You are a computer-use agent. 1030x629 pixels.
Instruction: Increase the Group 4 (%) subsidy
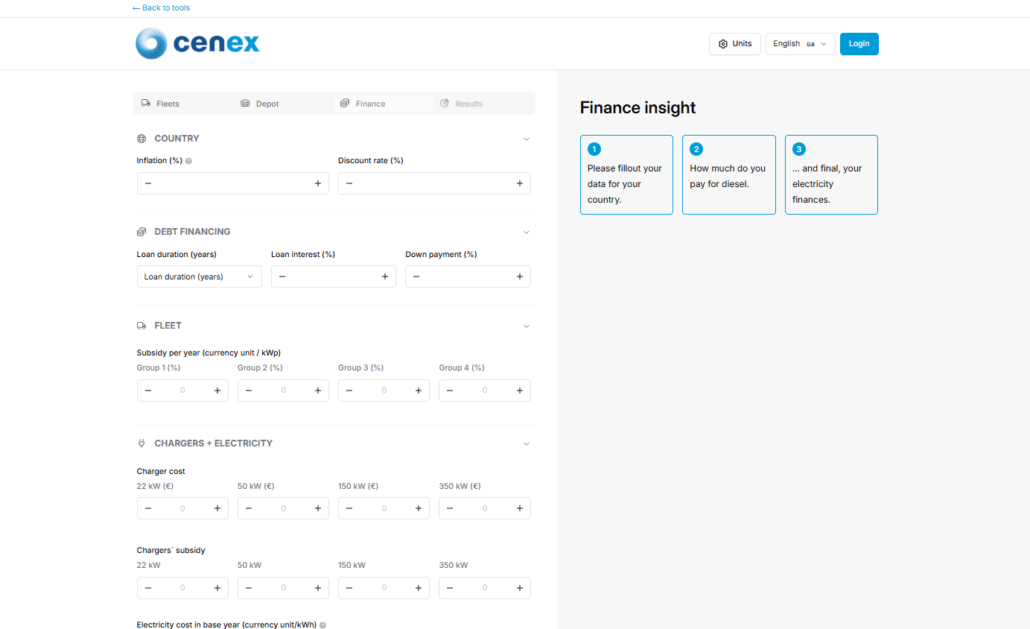coord(520,390)
